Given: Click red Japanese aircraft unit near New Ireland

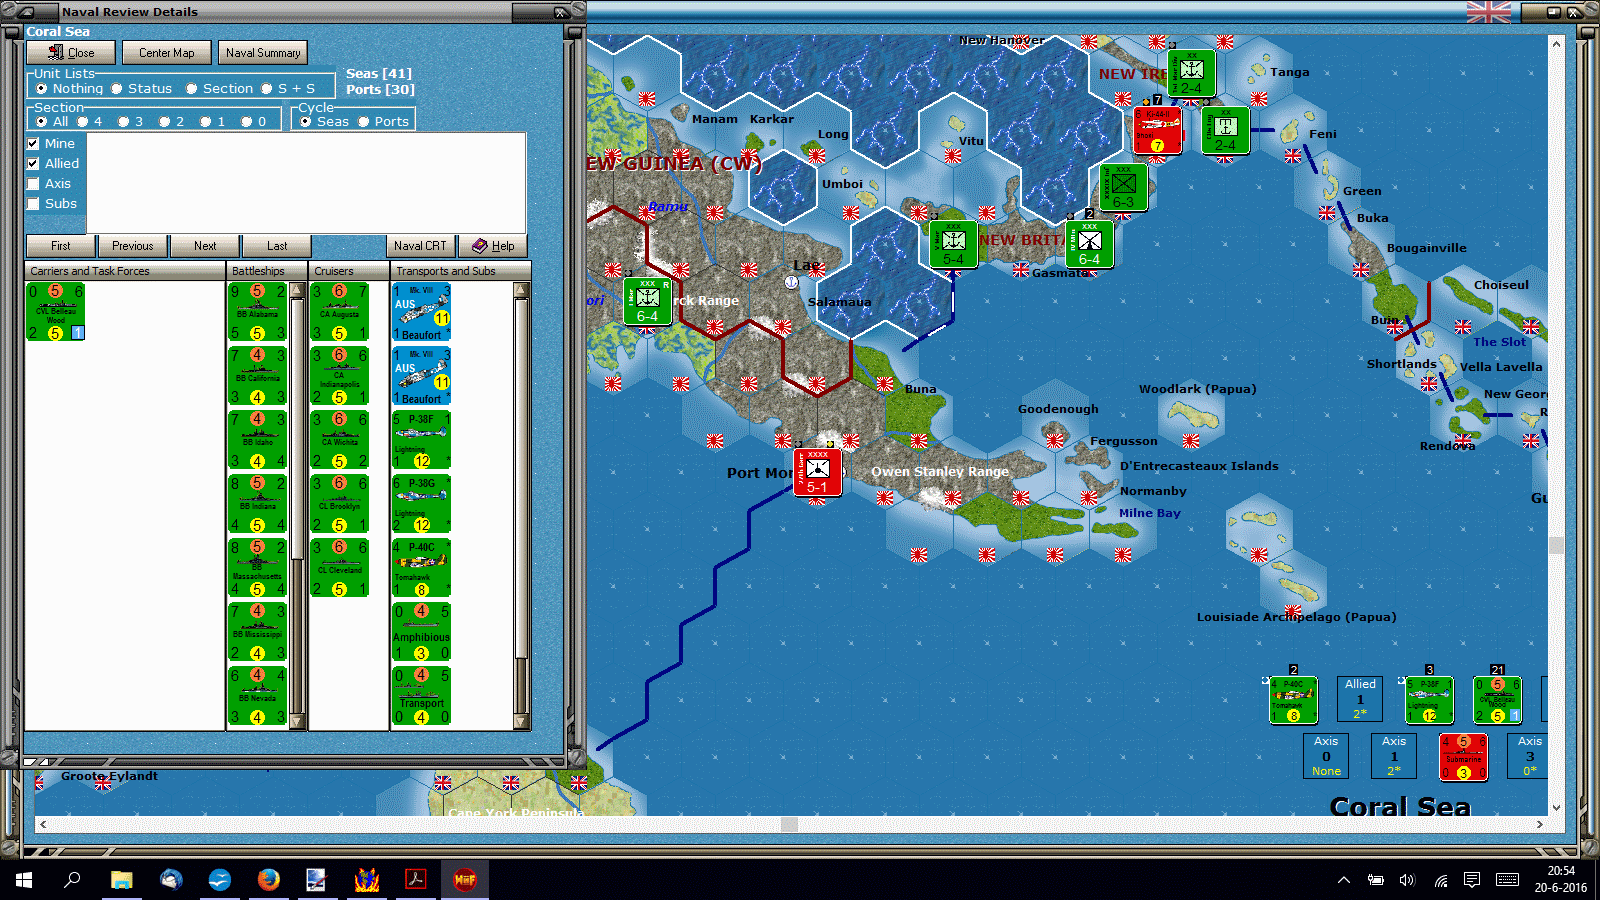Looking at the screenshot, I should pyautogui.click(x=1157, y=131).
